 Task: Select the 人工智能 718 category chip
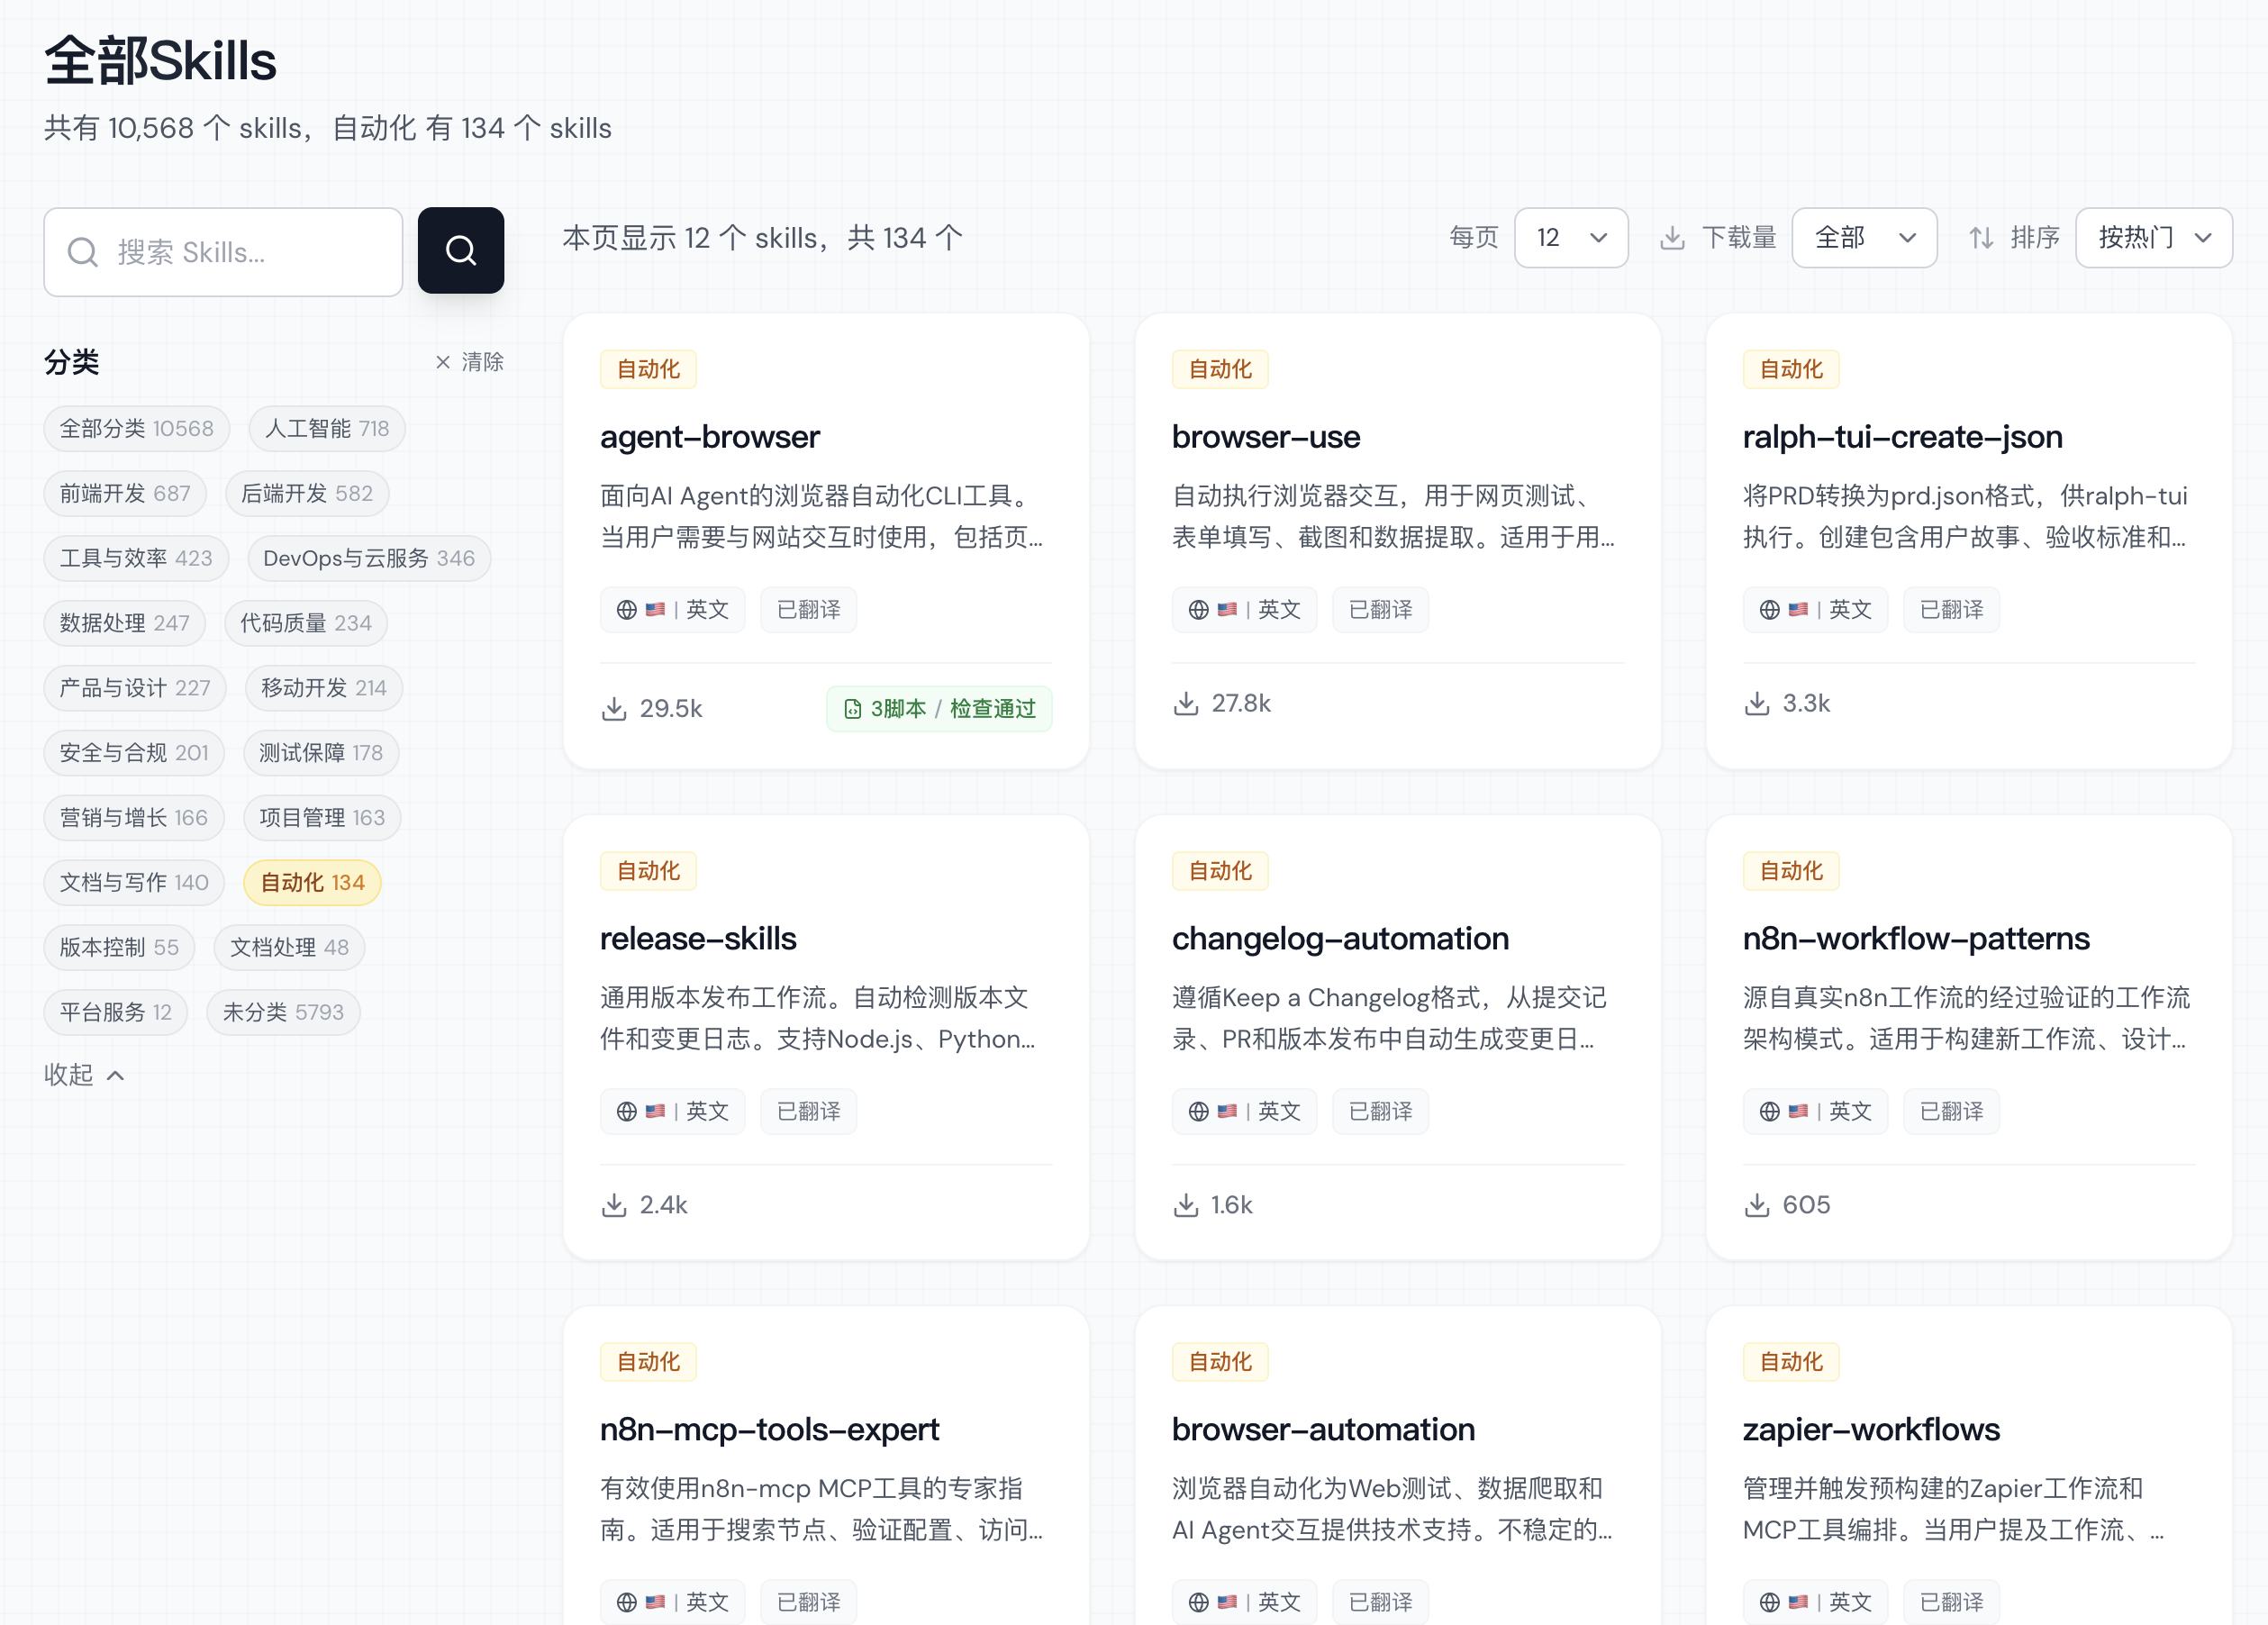point(326,429)
